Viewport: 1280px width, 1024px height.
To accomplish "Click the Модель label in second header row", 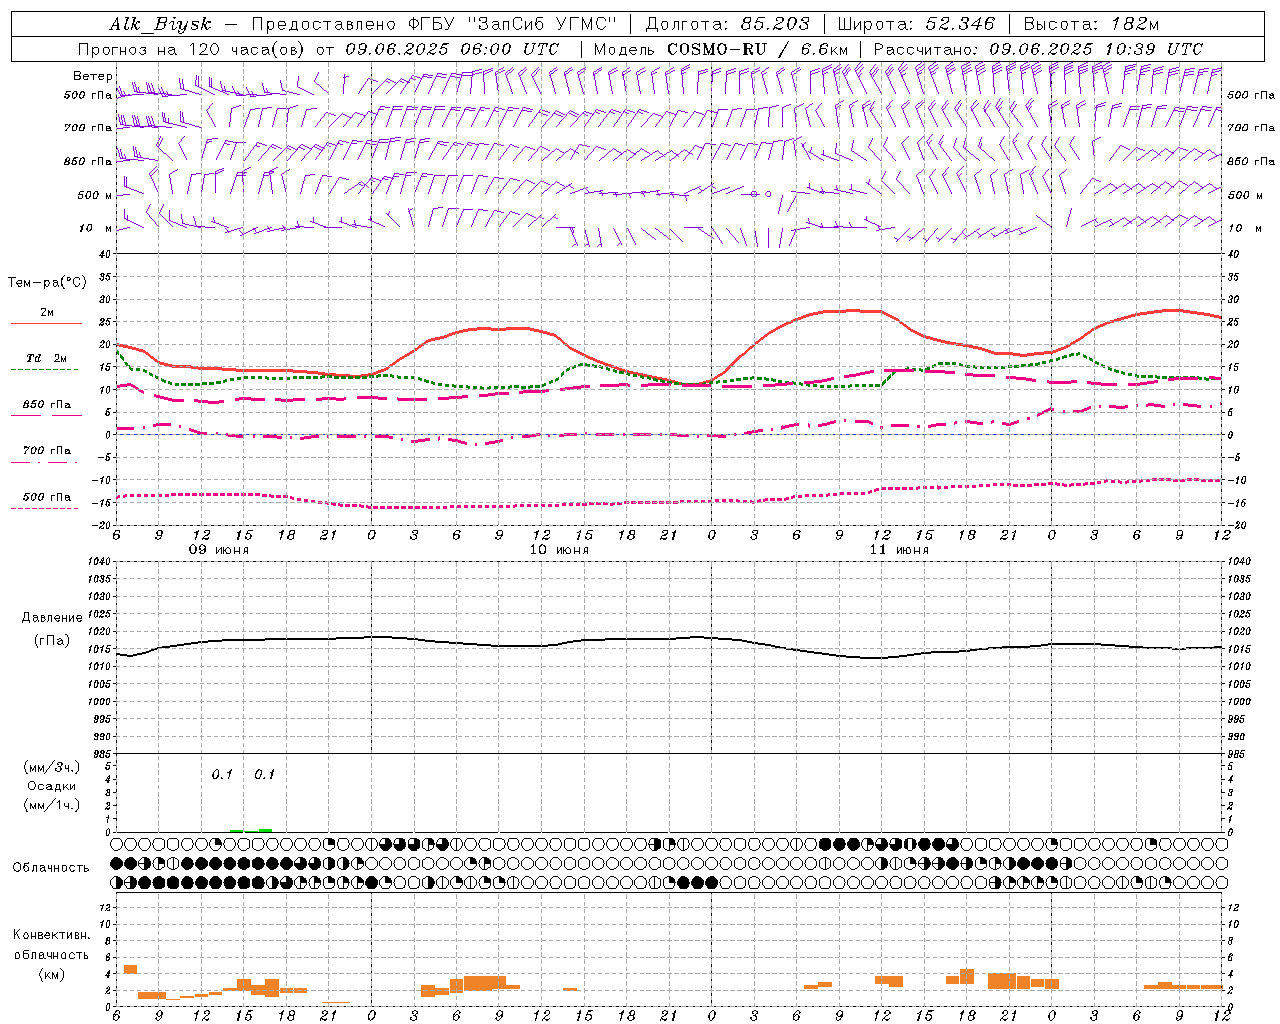I will tap(625, 49).
